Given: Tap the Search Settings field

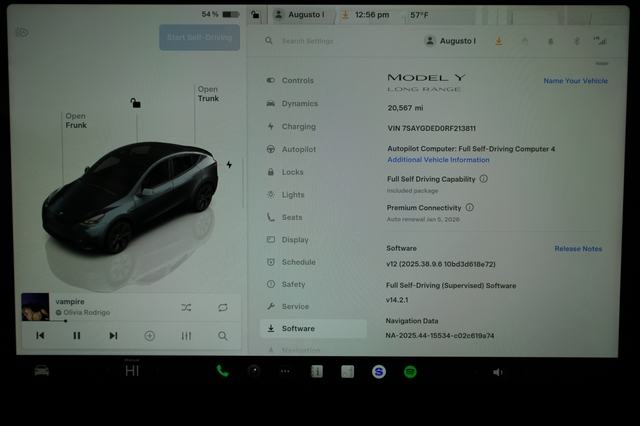Looking at the screenshot, I should coord(307,41).
